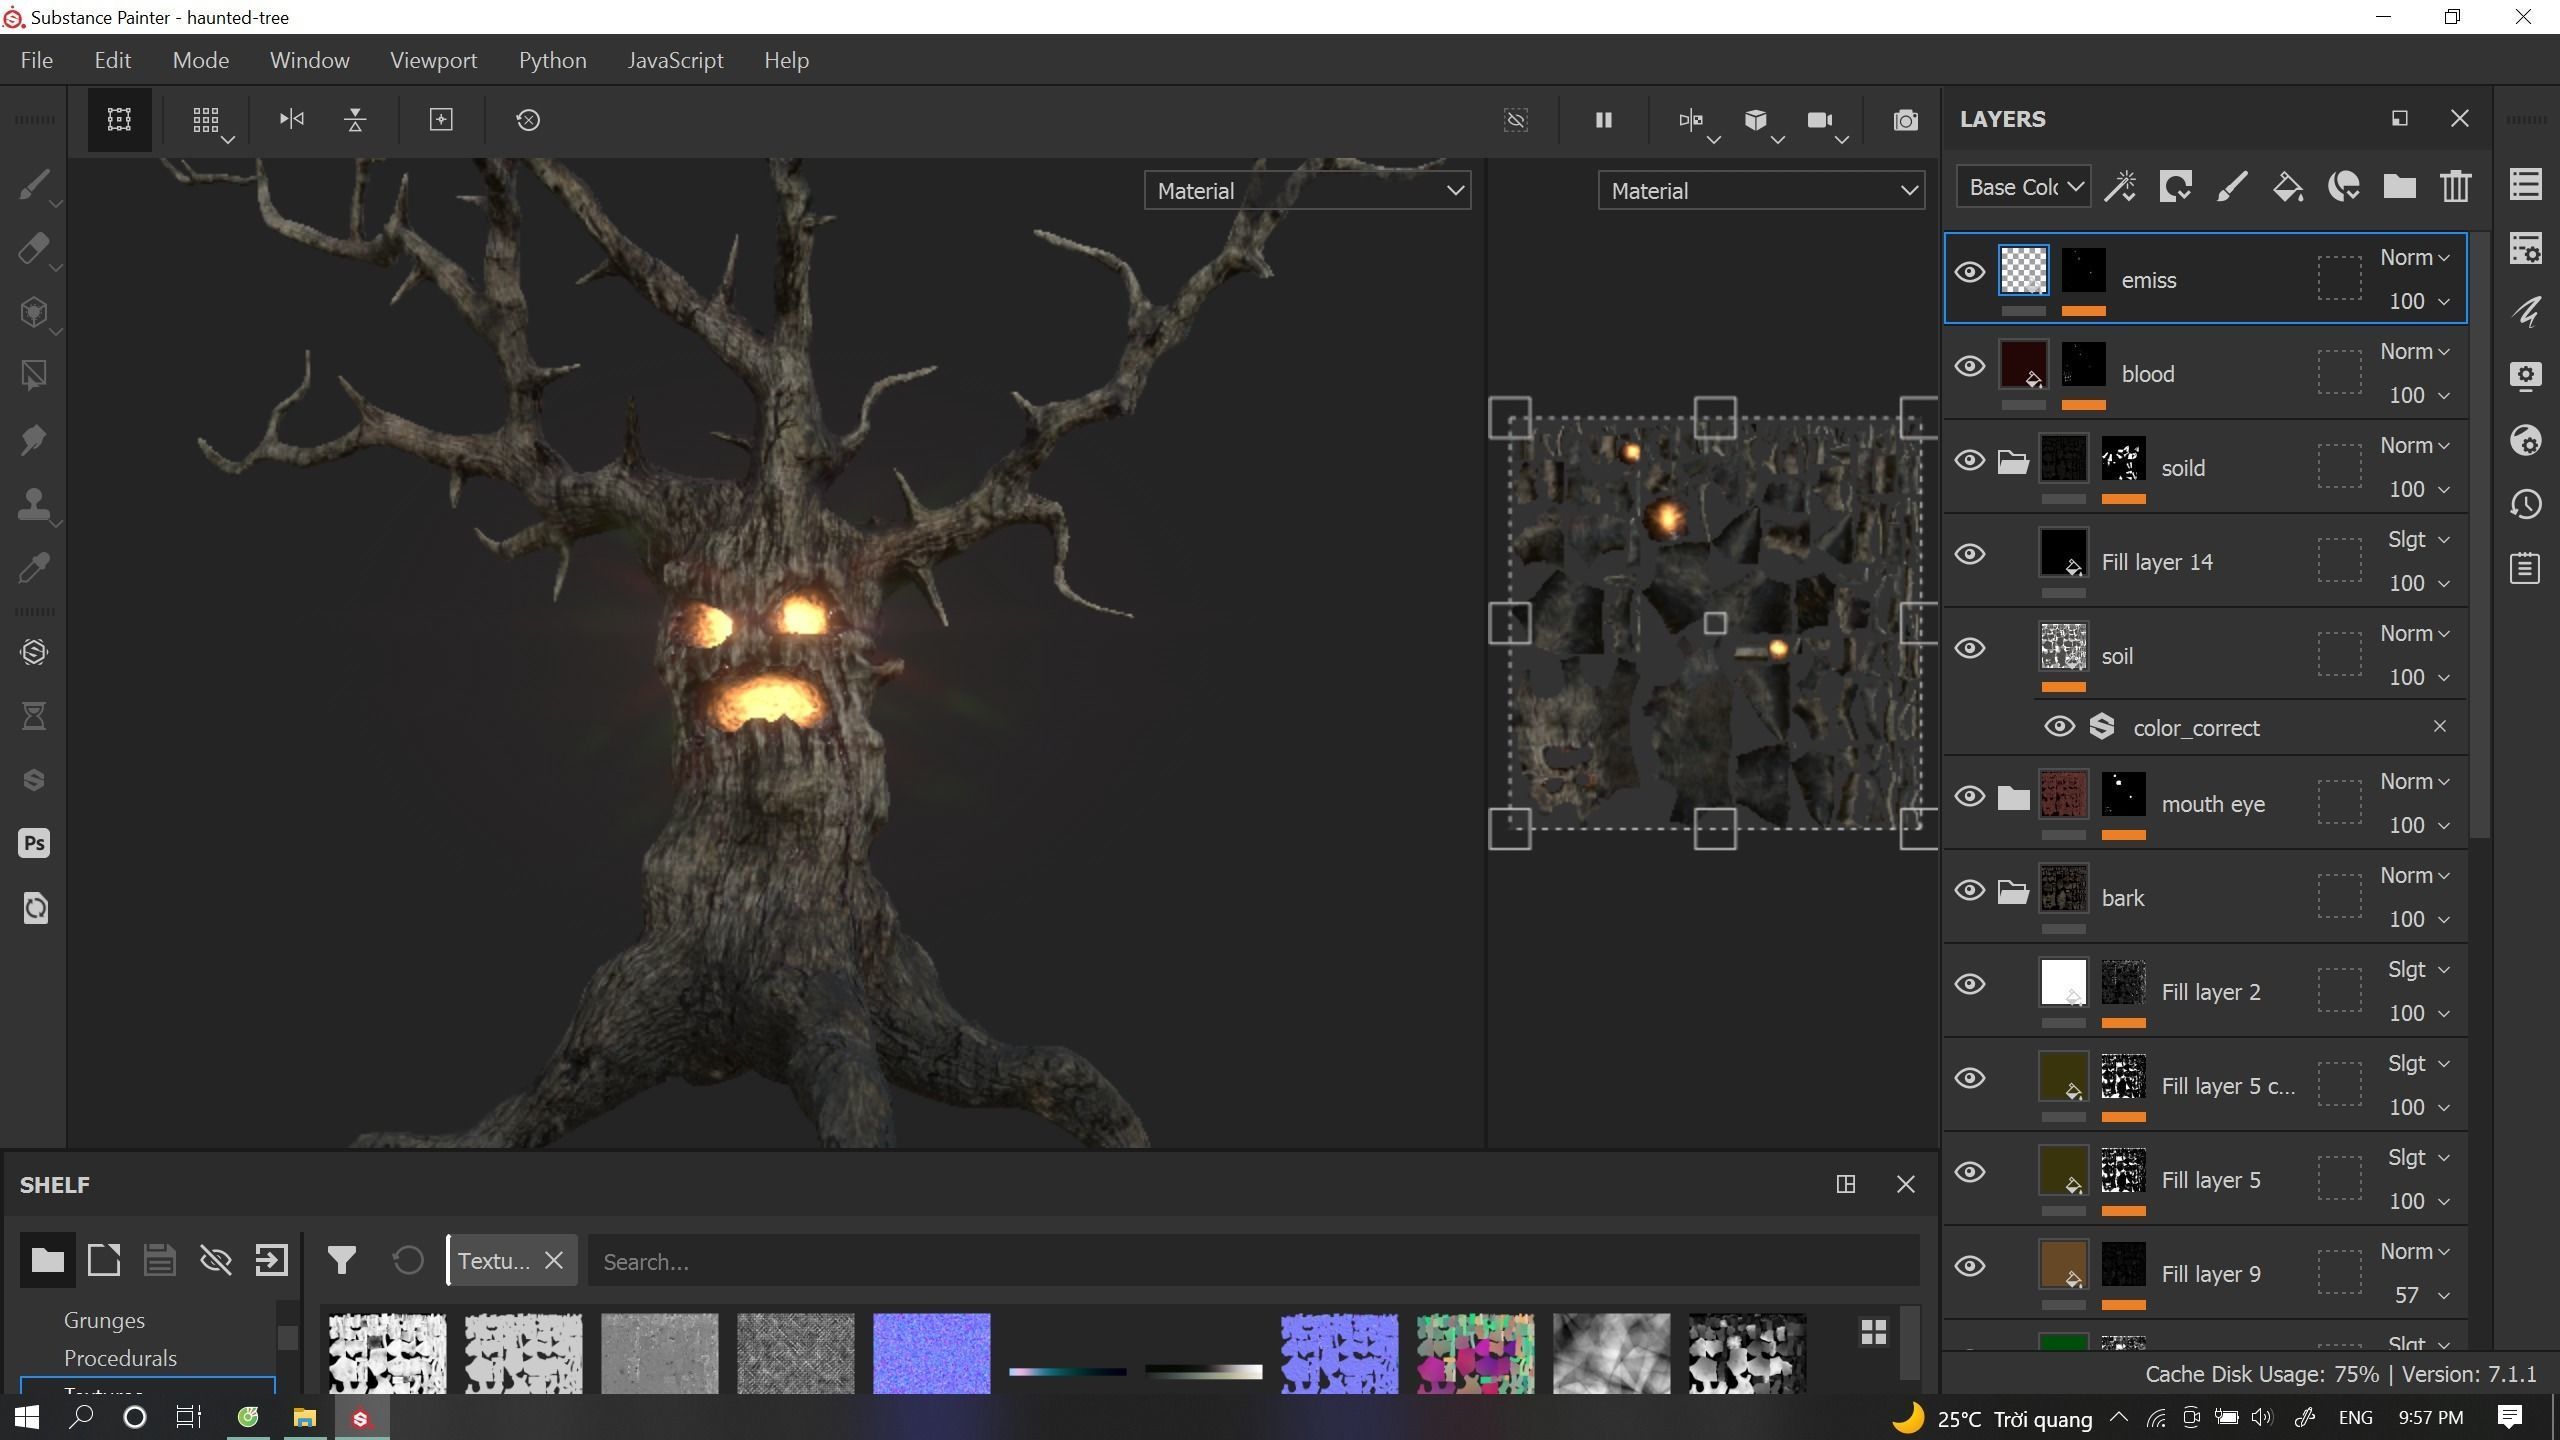The height and width of the screenshot is (1440, 2560).
Task: Open the Log panel icon
Action: point(2526,568)
